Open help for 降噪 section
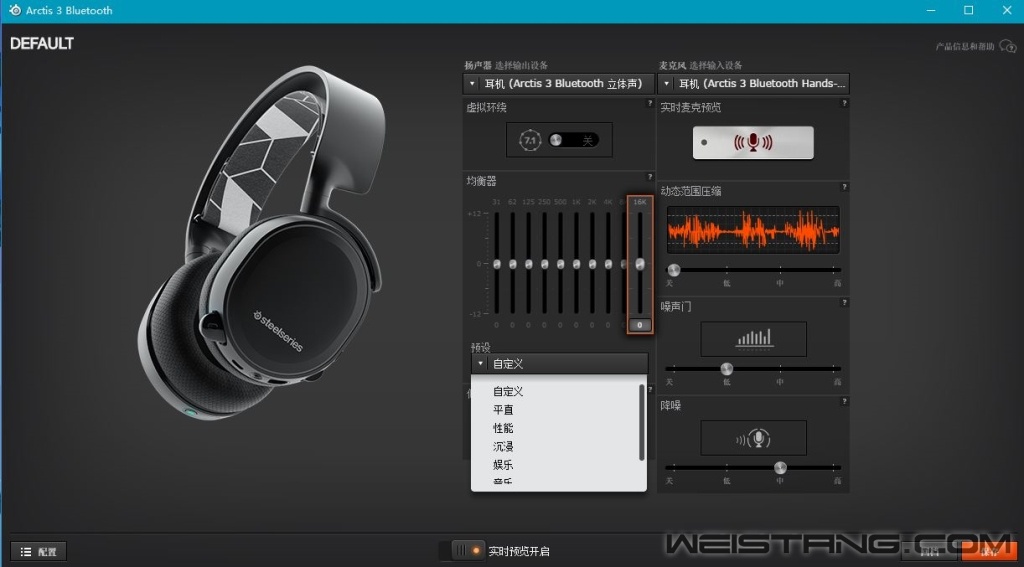1024x567 pixels. pos(844,402)
